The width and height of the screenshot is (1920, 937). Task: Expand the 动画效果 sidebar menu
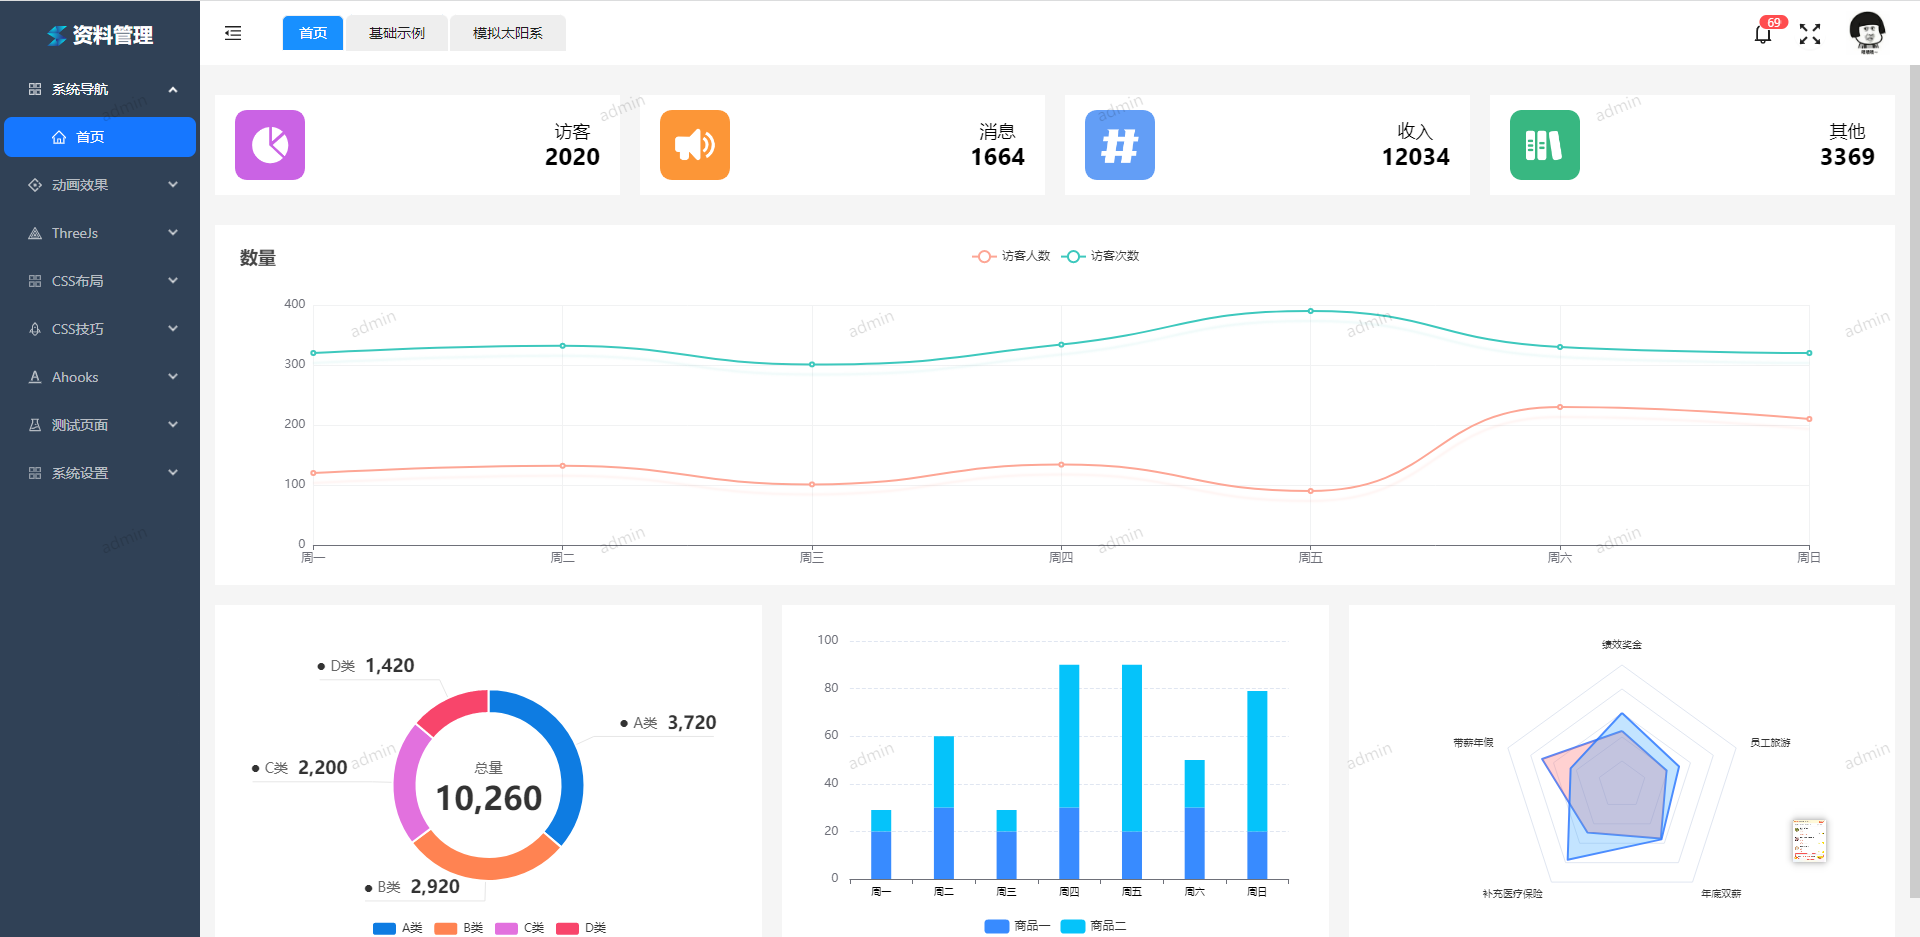coord(100,185)
